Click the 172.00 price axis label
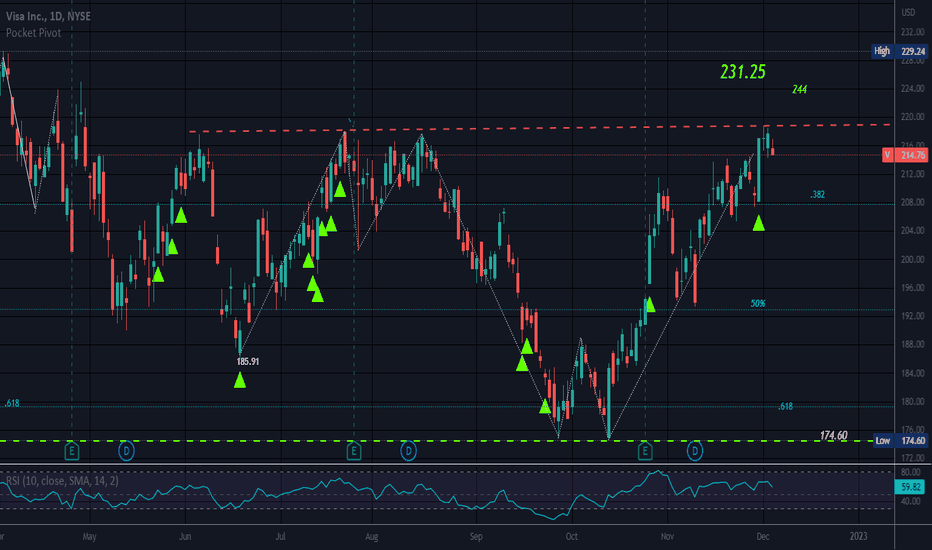 tap(912, 458)
